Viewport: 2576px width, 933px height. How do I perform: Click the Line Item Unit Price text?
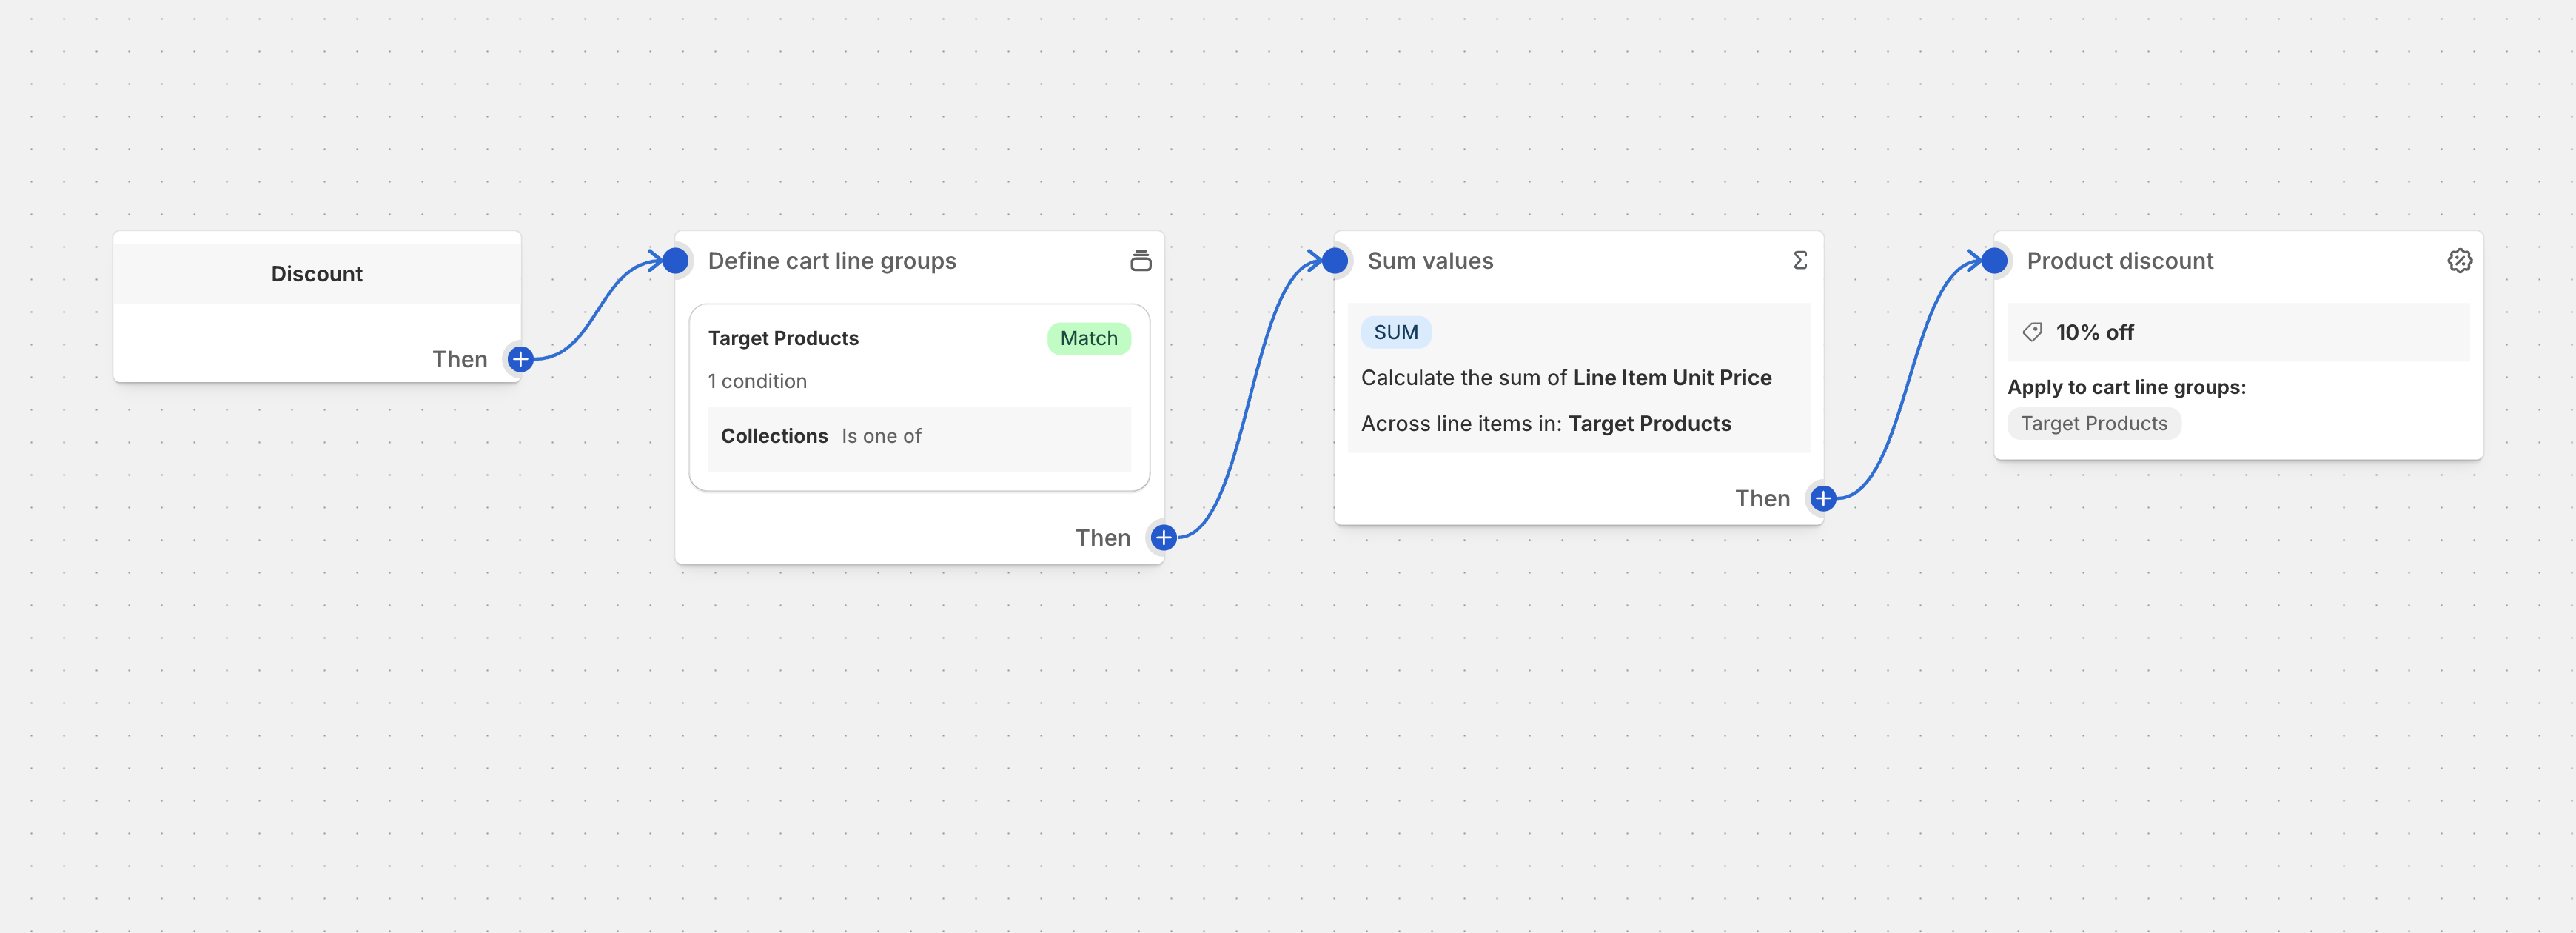click(x=1671, y=377)
